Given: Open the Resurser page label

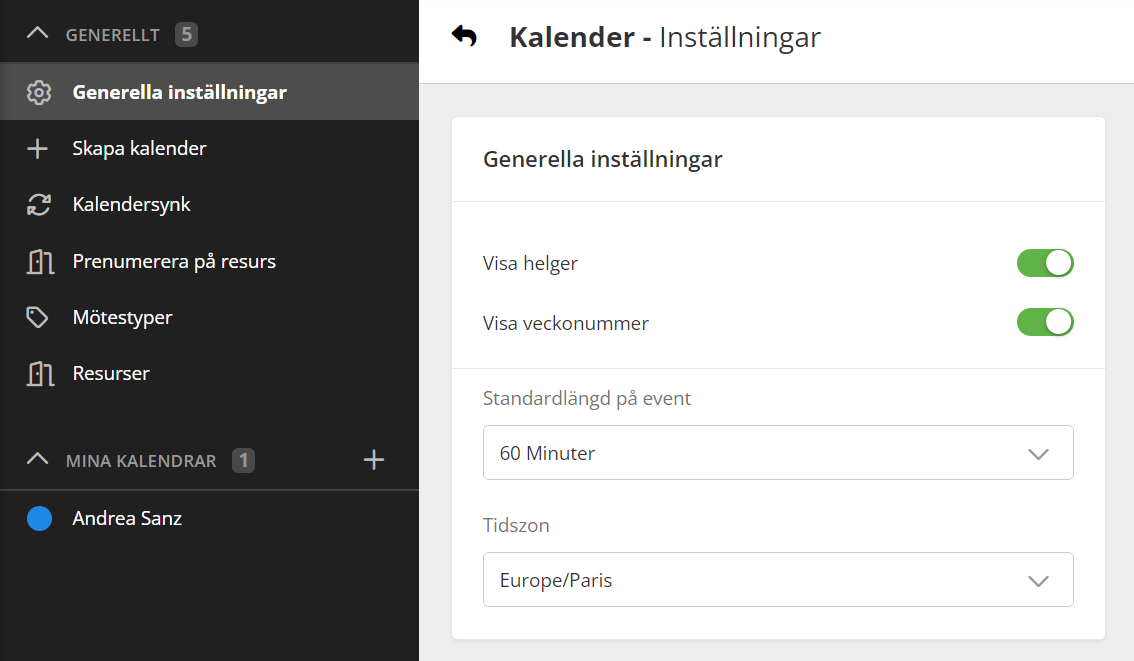Looking at the screenshot, I should click(111, 374).
